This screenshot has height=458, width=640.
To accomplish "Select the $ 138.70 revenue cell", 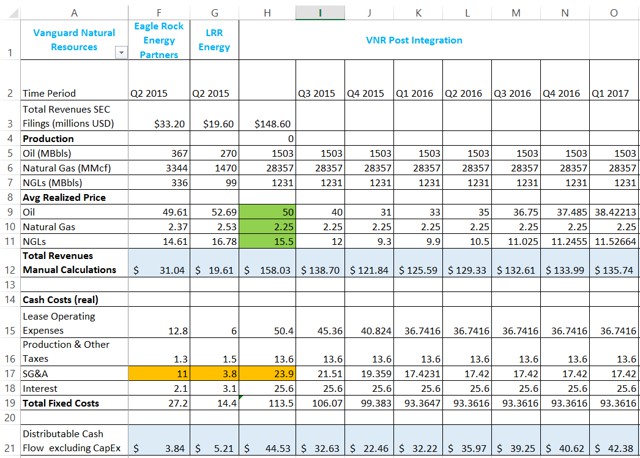I will [x=320, y=263].
